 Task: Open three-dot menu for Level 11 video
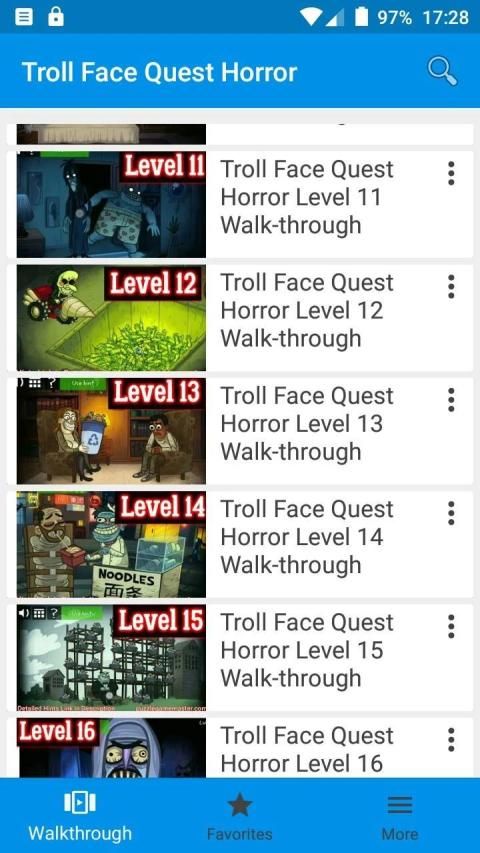451,174
